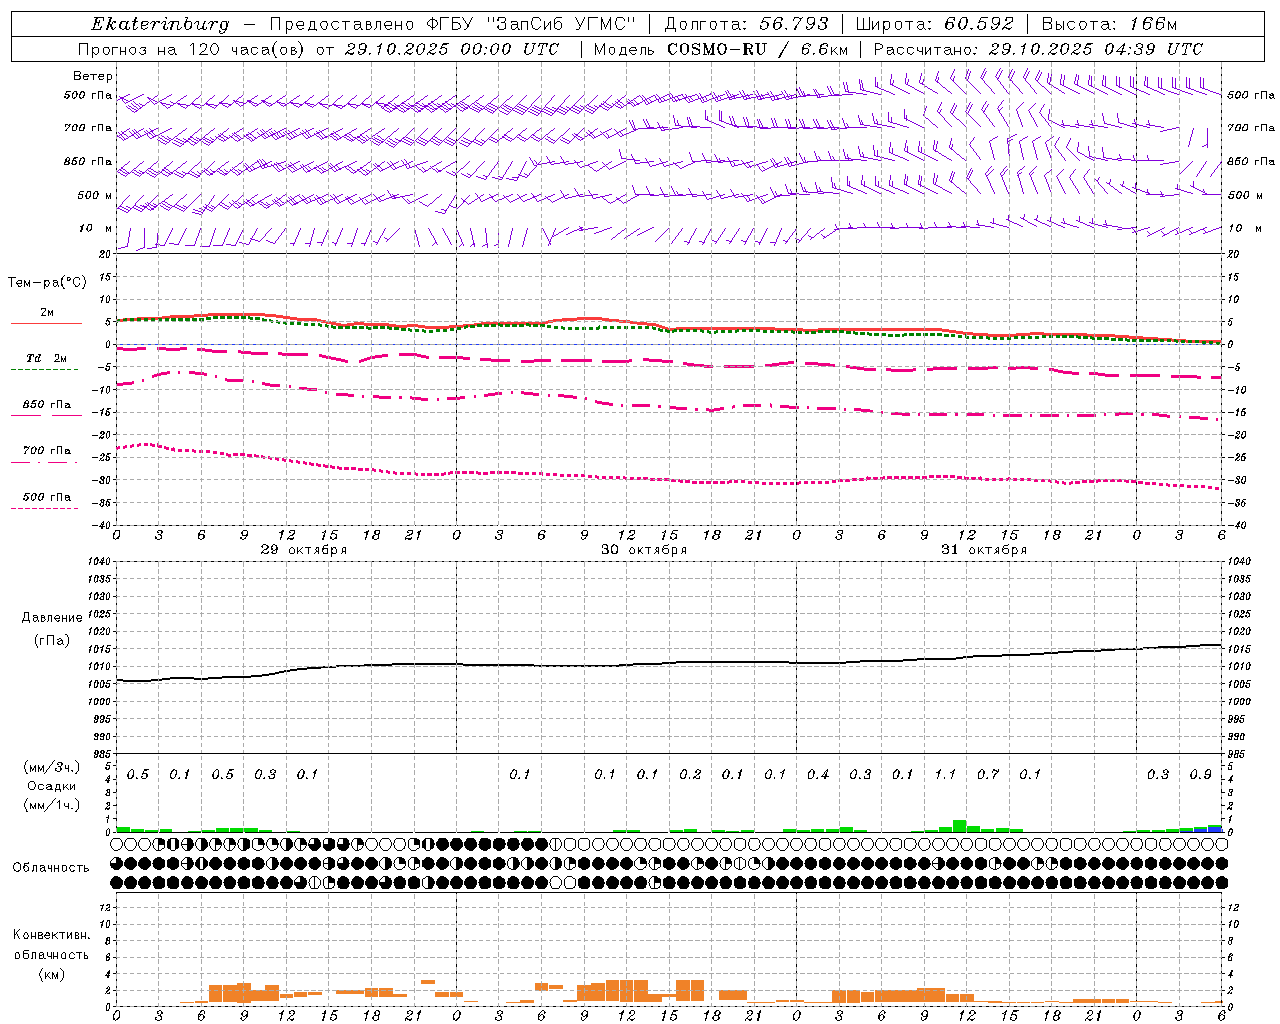Click the precipitation value '0.2'
This screenshot has height=1024, width=1280.
[690, 775]
